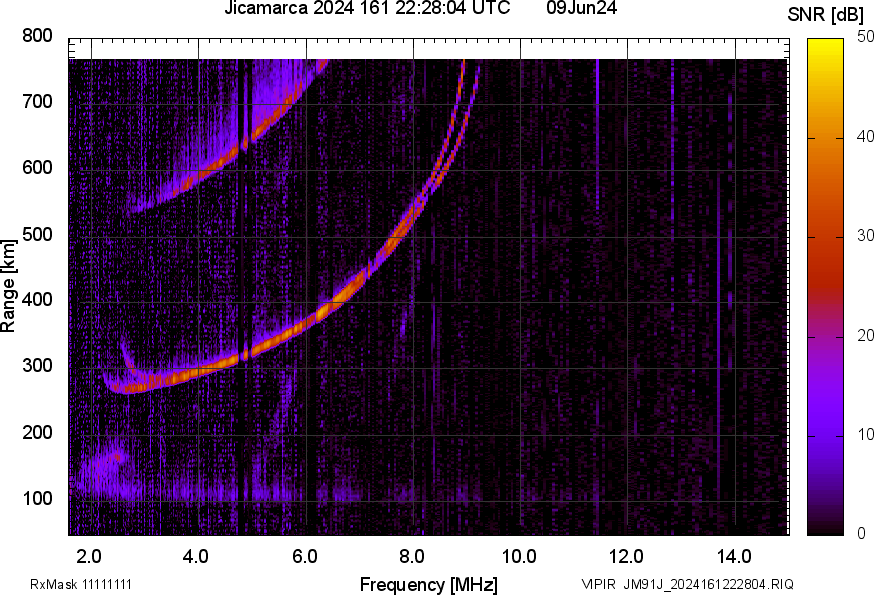Click range tick label 500
The height and width of the screenshot is (595, 874).
(37, 234)
